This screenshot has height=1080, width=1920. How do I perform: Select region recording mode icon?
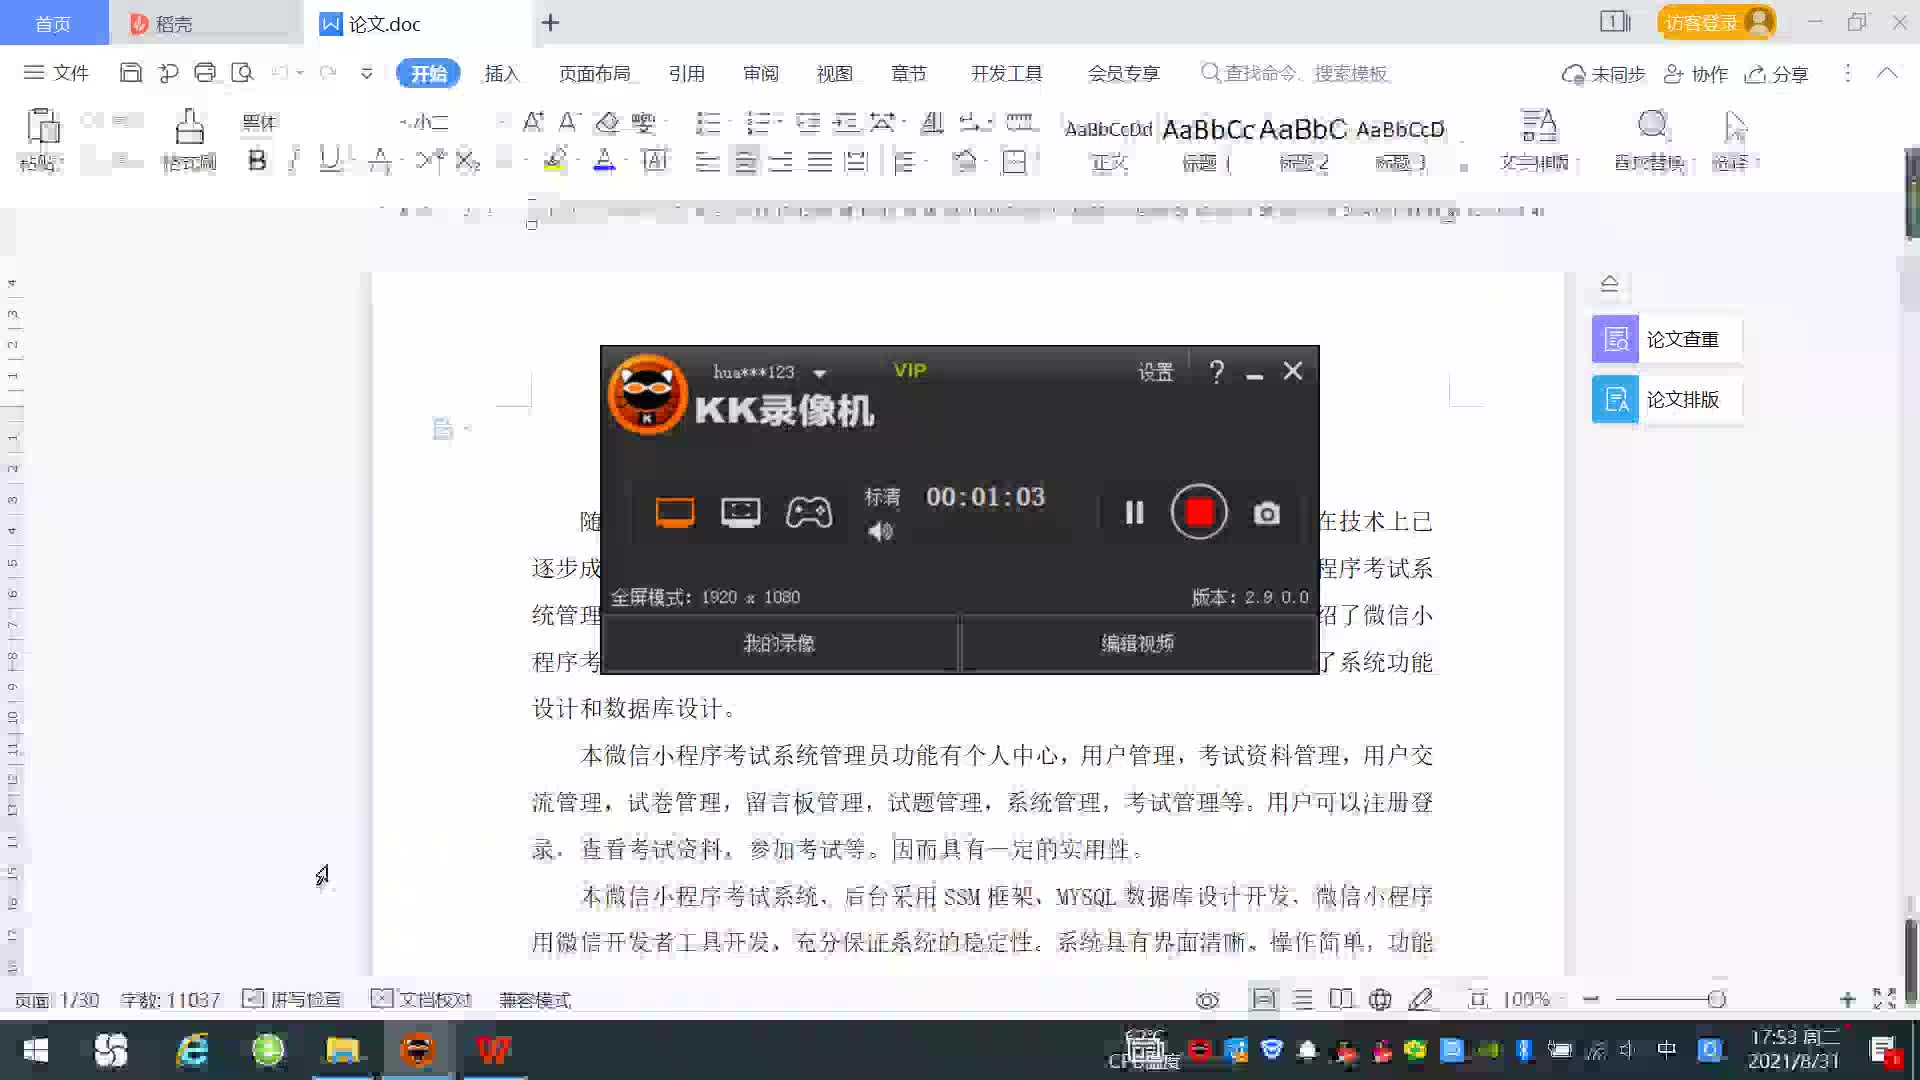740,513
